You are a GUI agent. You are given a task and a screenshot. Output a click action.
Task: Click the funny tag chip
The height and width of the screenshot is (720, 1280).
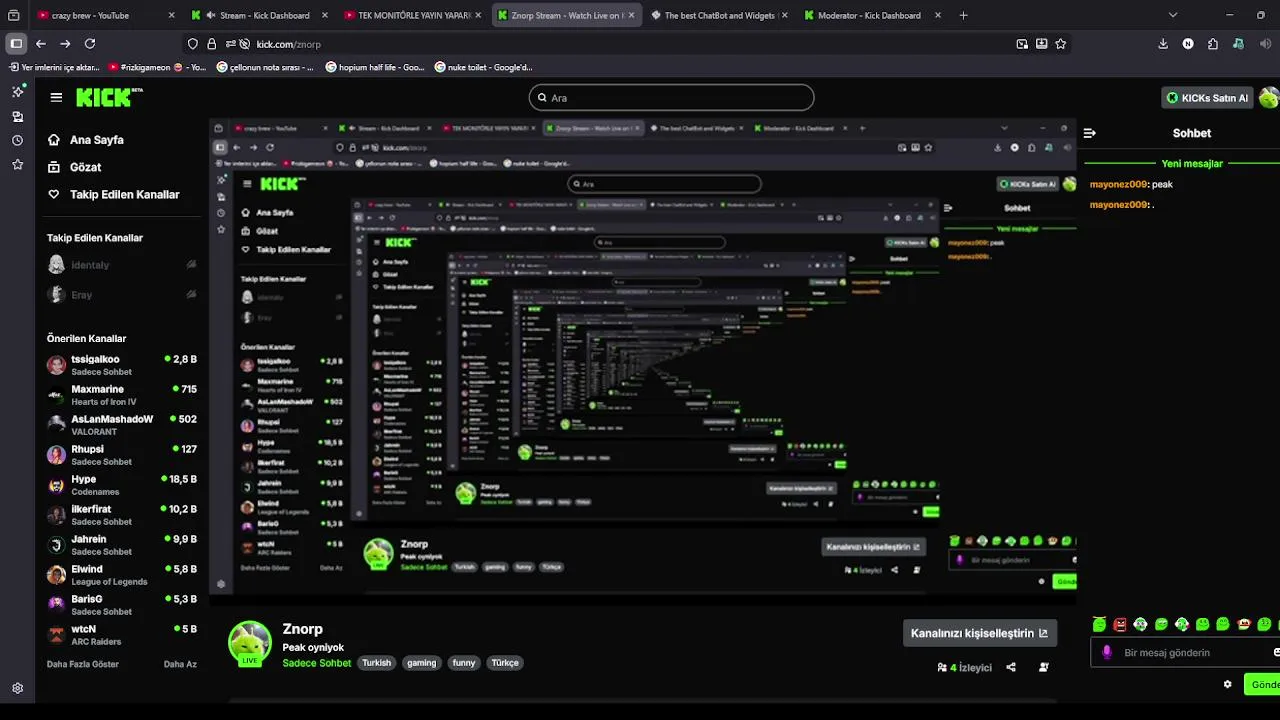463,663
